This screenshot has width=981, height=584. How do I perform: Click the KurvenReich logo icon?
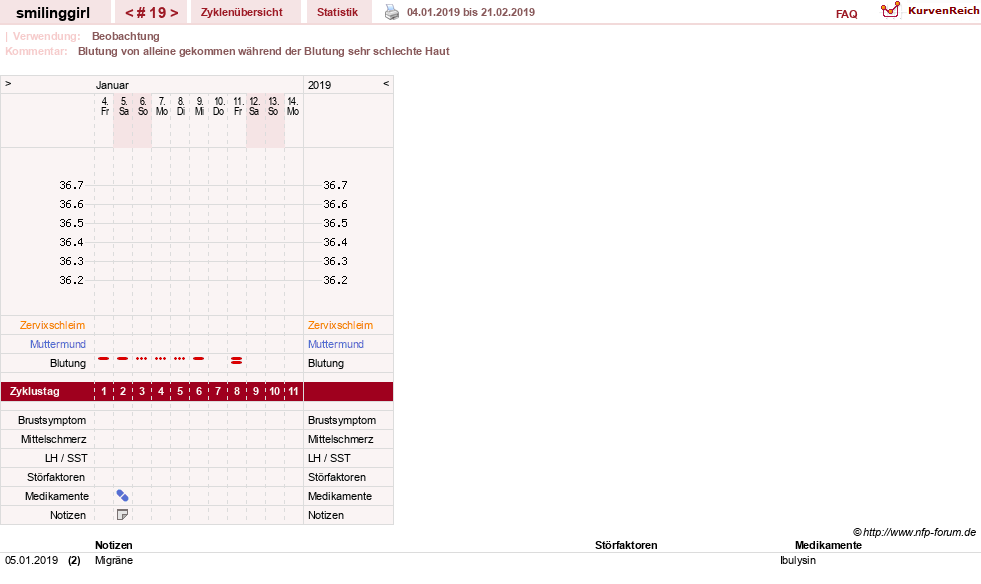(x=890, y=10)
